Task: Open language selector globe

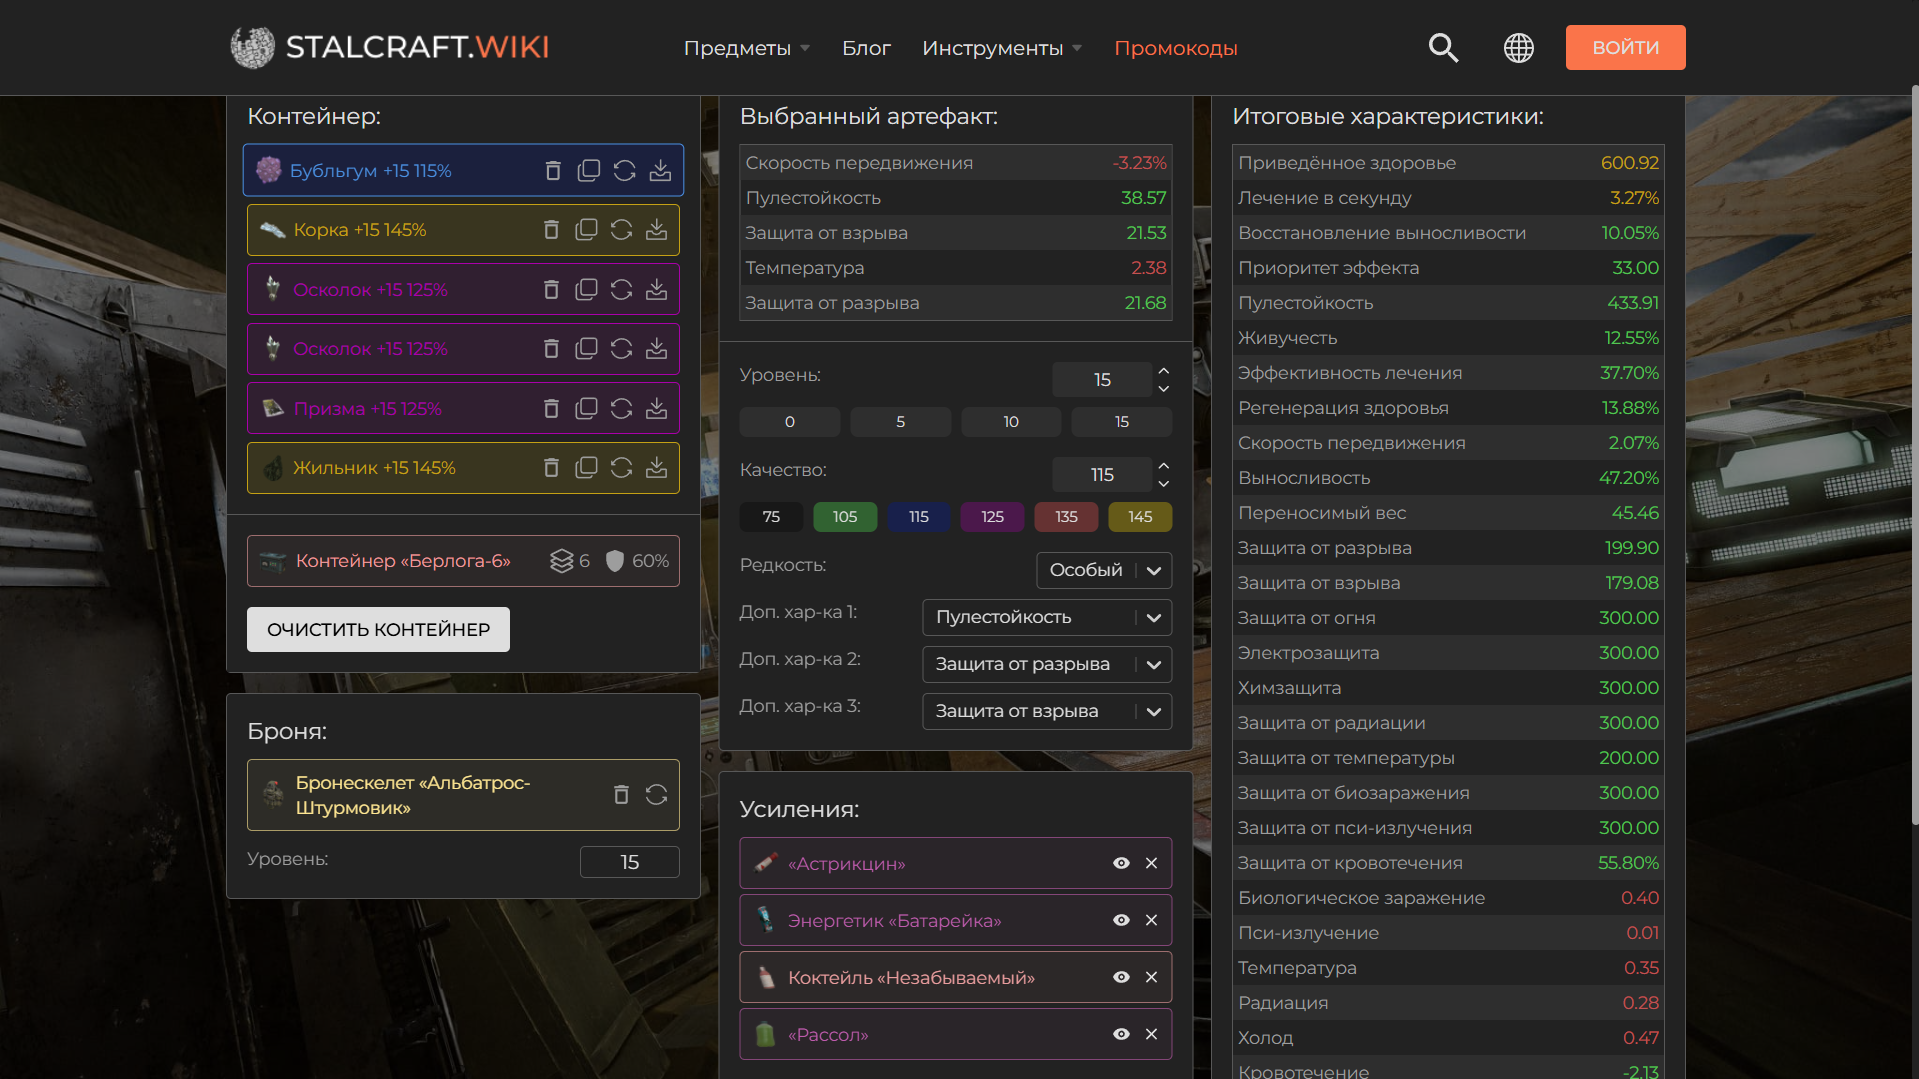Action: tap(1519, 48)
